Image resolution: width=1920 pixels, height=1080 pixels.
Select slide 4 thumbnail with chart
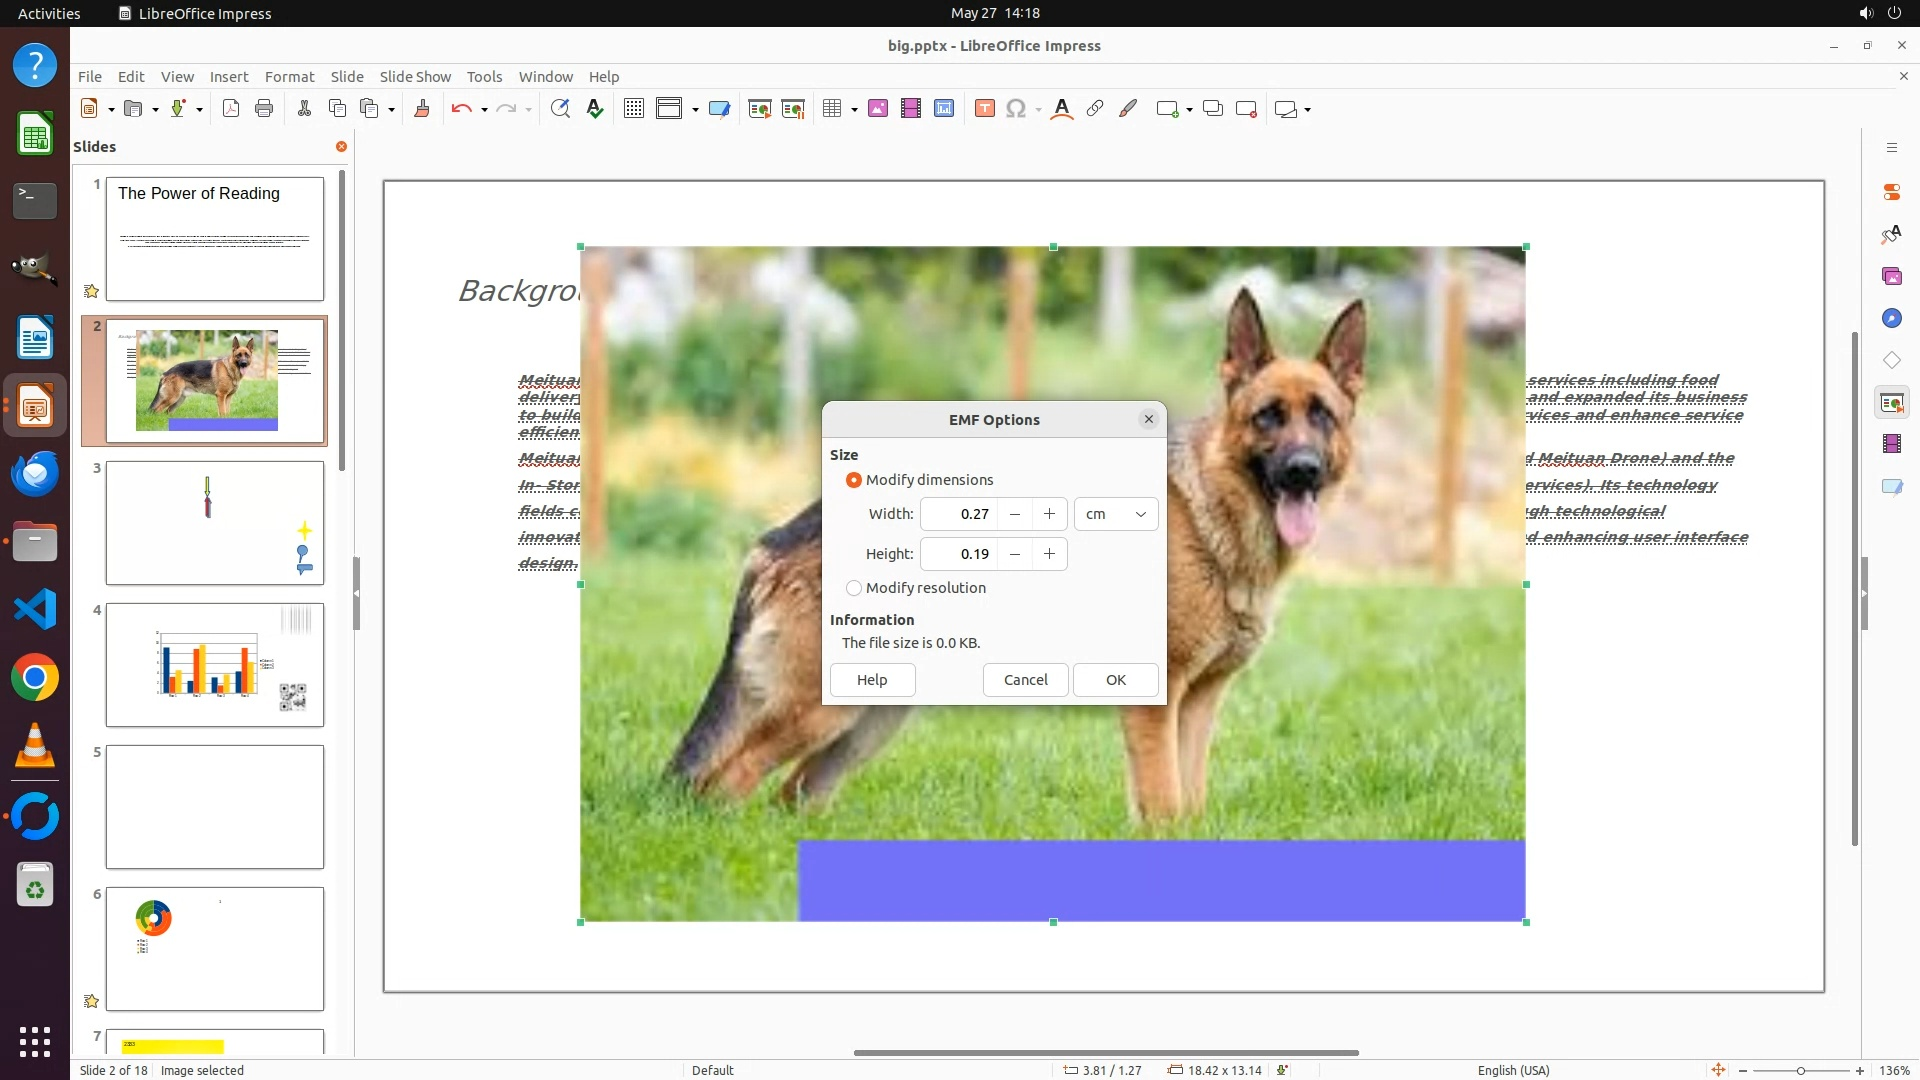click(x=215, y=665)
